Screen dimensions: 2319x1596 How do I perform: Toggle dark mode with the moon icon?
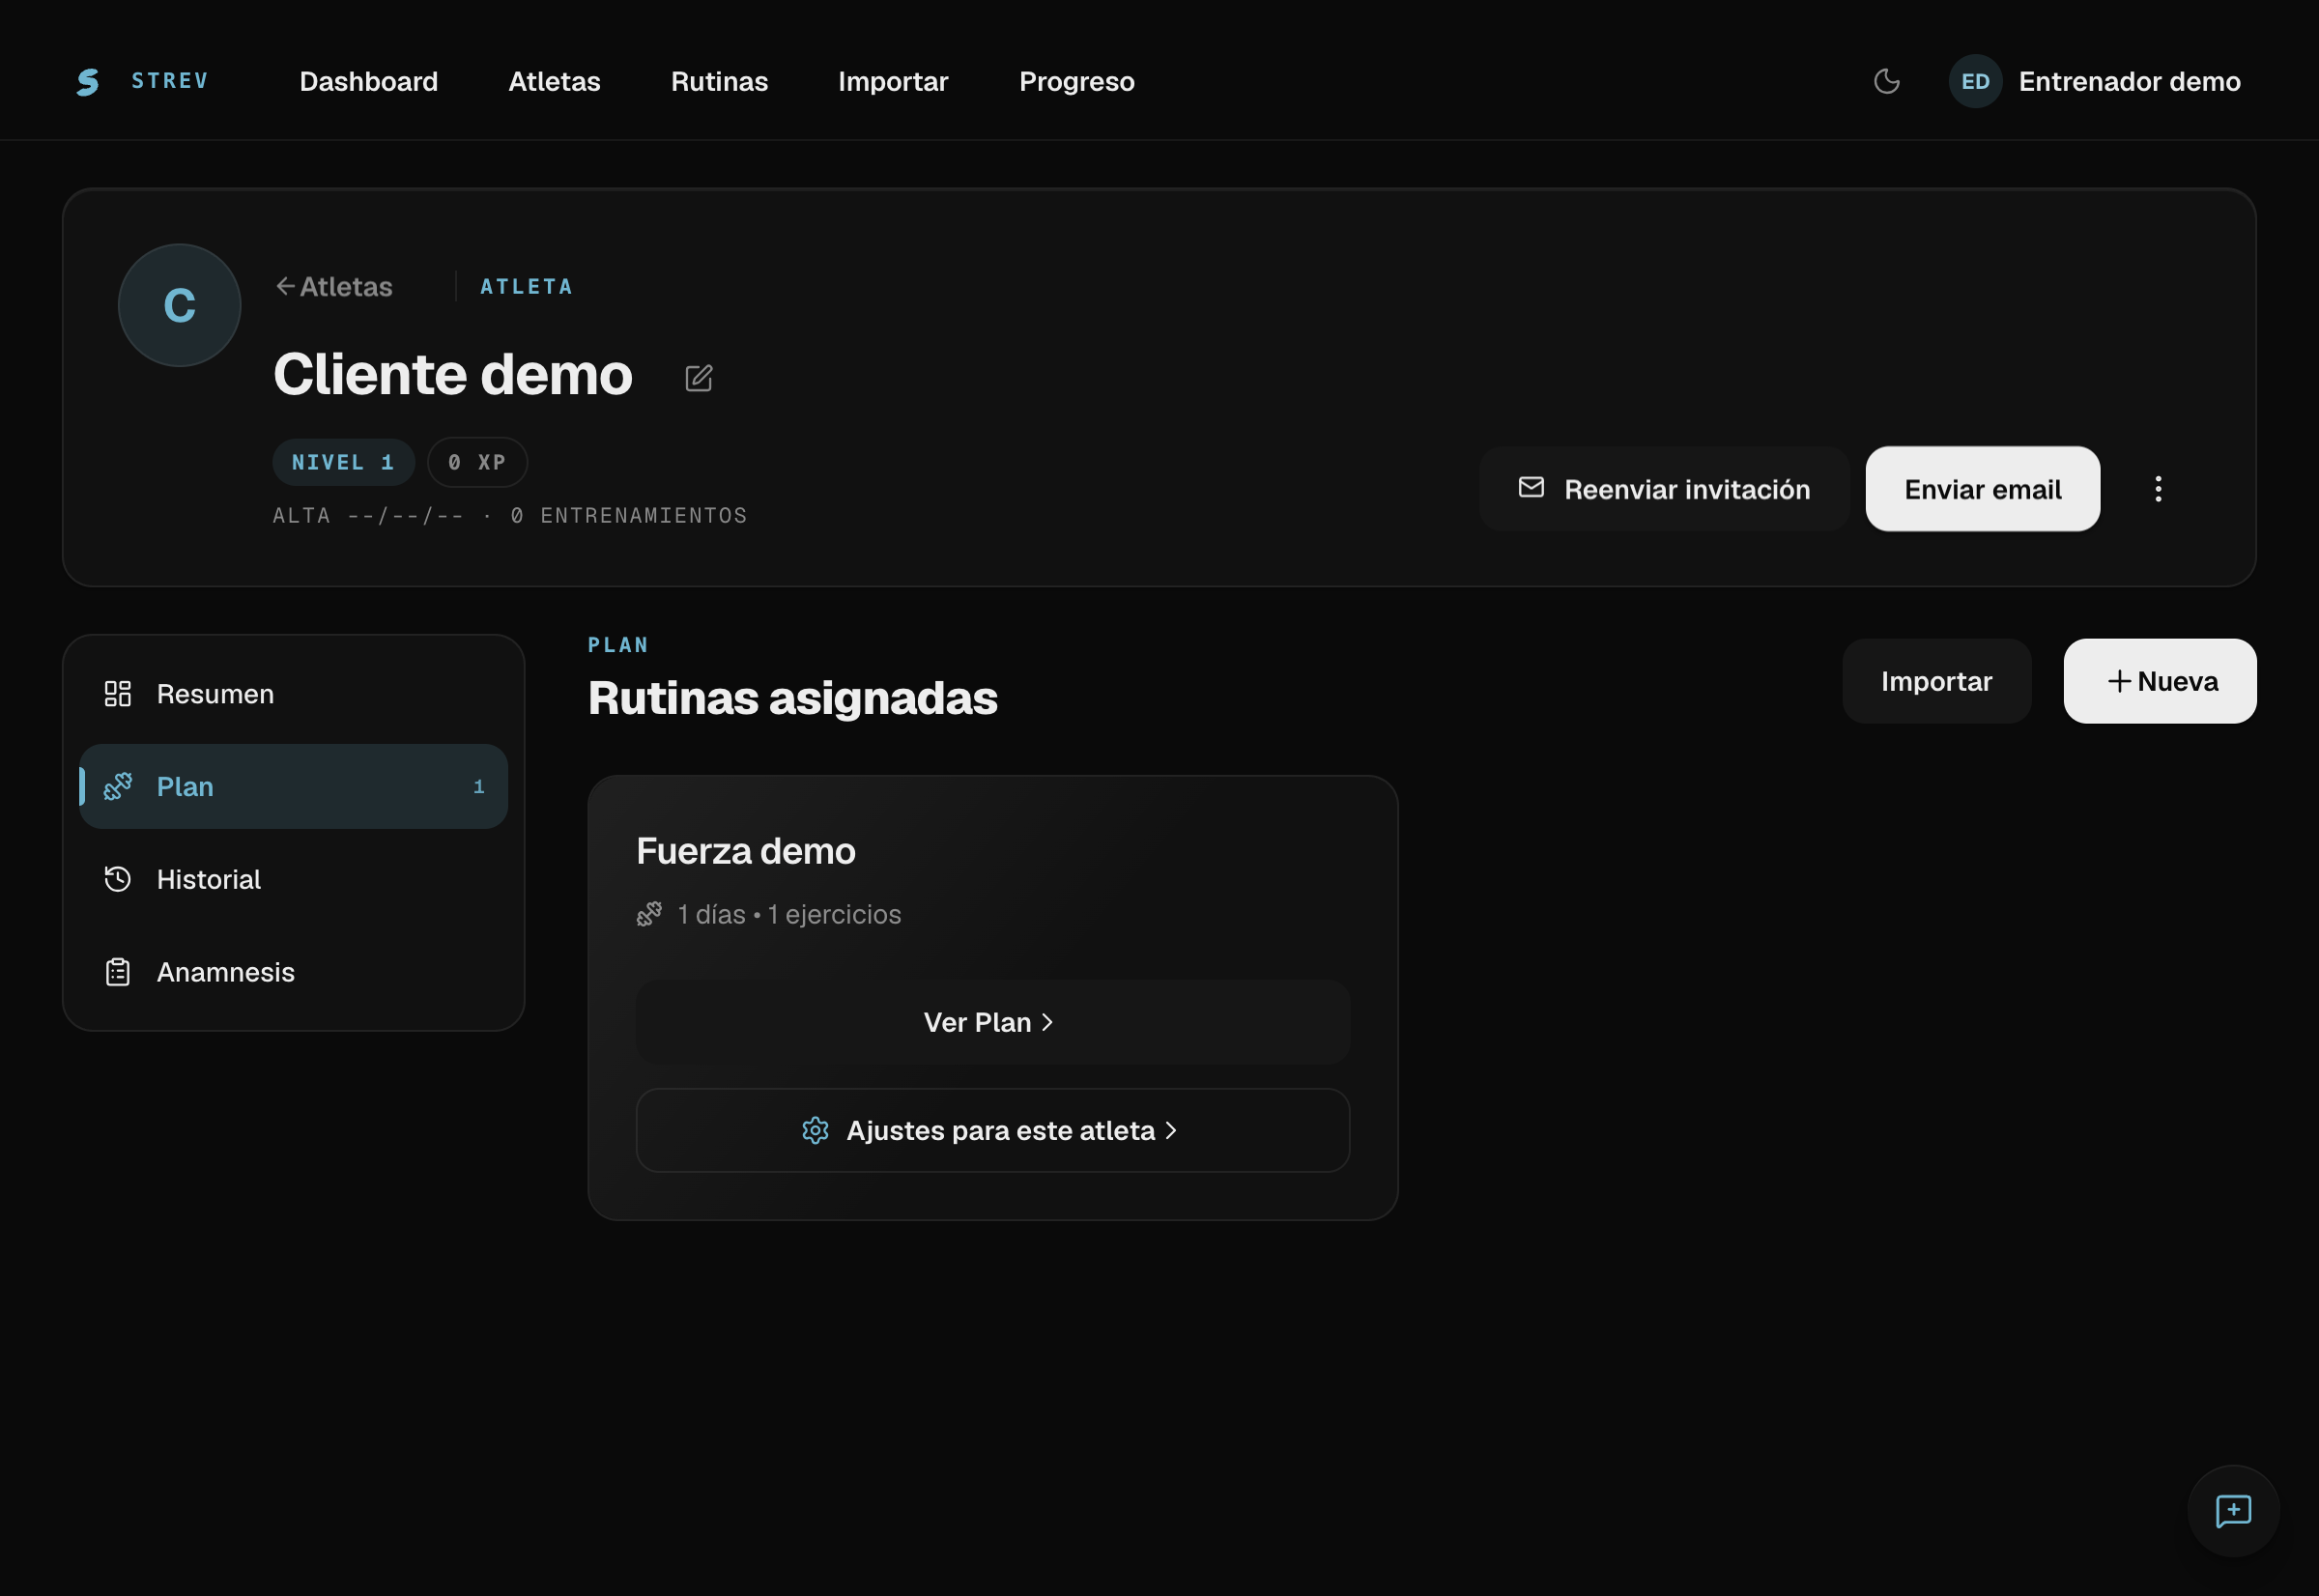tap(1886, 81)
